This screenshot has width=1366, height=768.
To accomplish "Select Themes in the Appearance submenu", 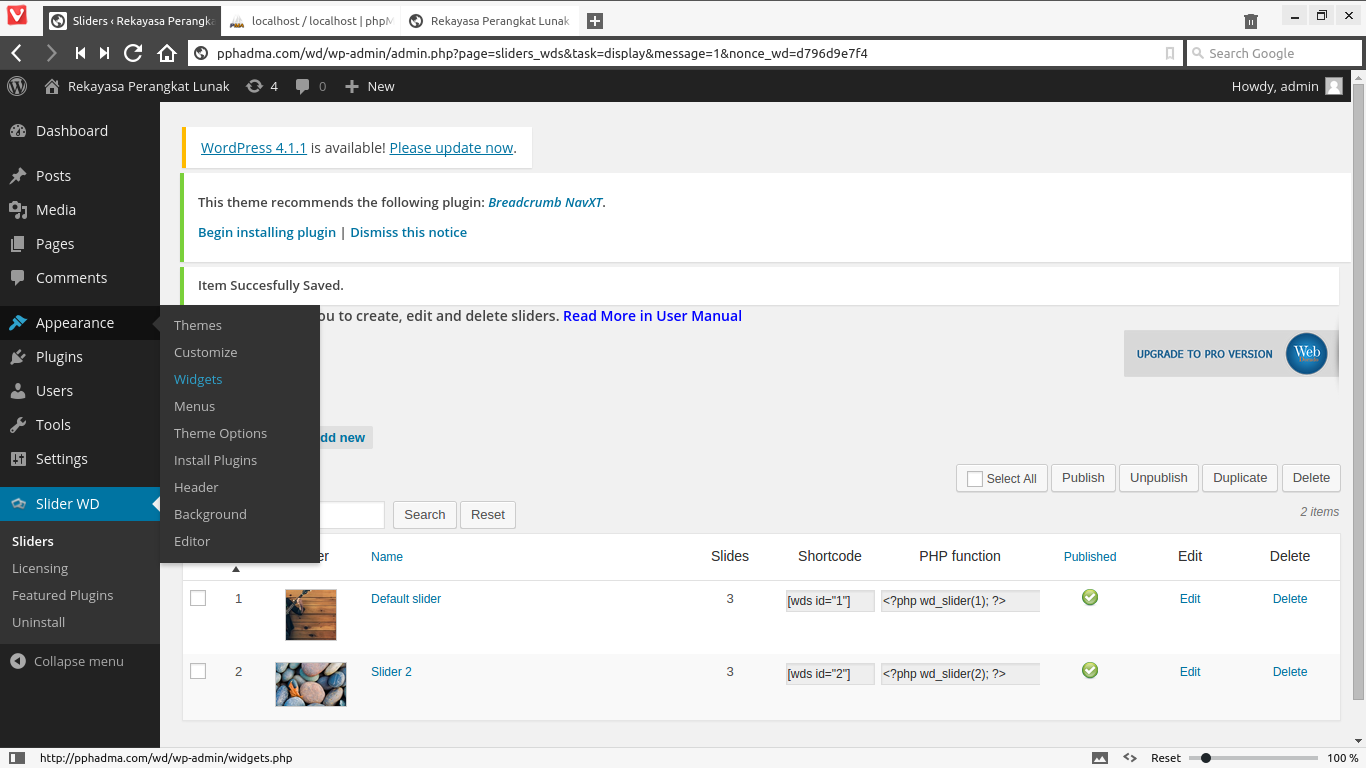I will tap(198, 325).
